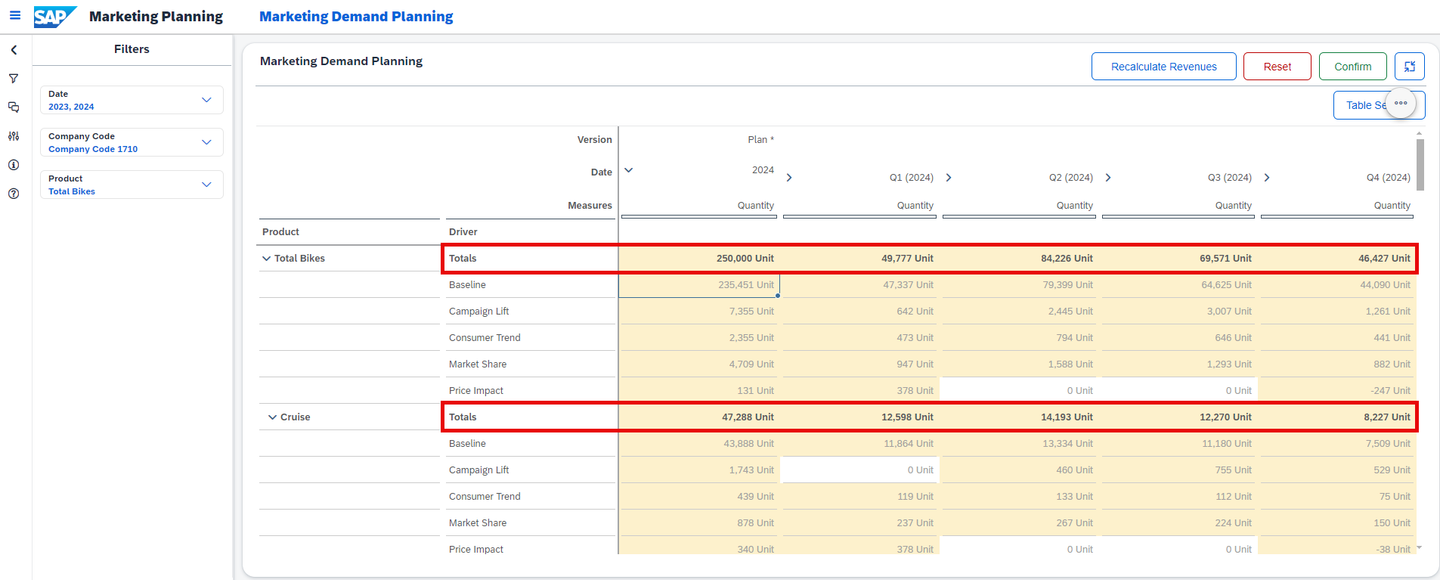Image resolution: width=1440 pixels, height=580 pixels.
Task: Click the vertical scrollbar of the table
Action: tap(1420, 165)
